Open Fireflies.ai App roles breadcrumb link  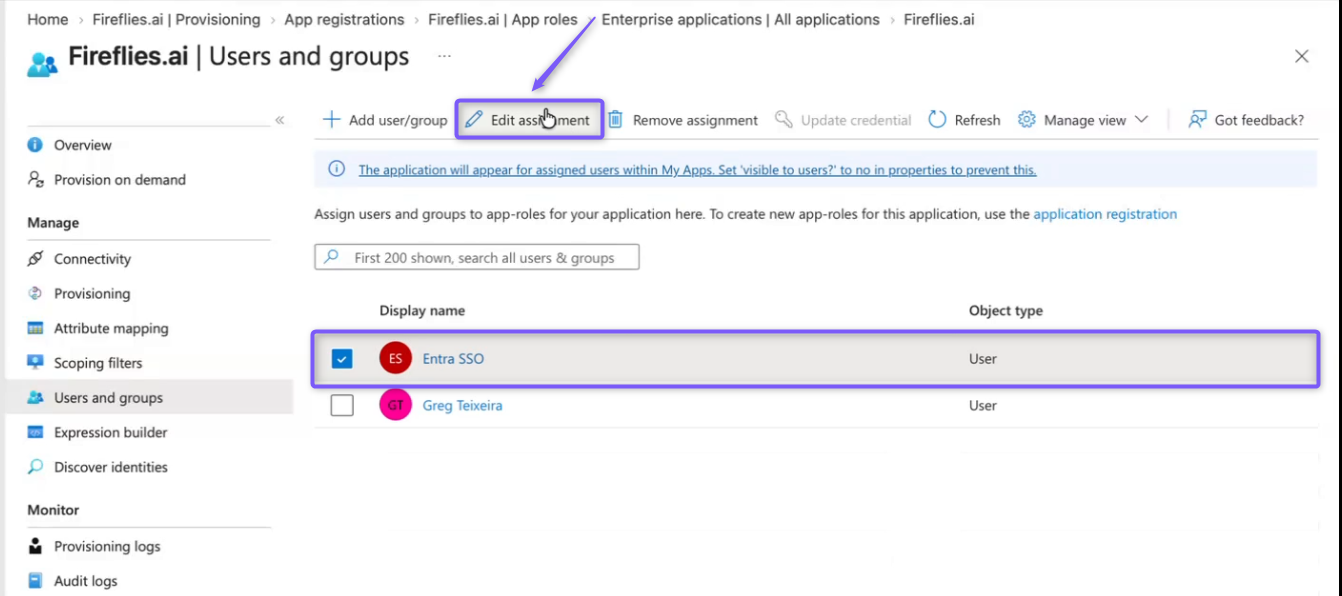(x=503, y=19)
